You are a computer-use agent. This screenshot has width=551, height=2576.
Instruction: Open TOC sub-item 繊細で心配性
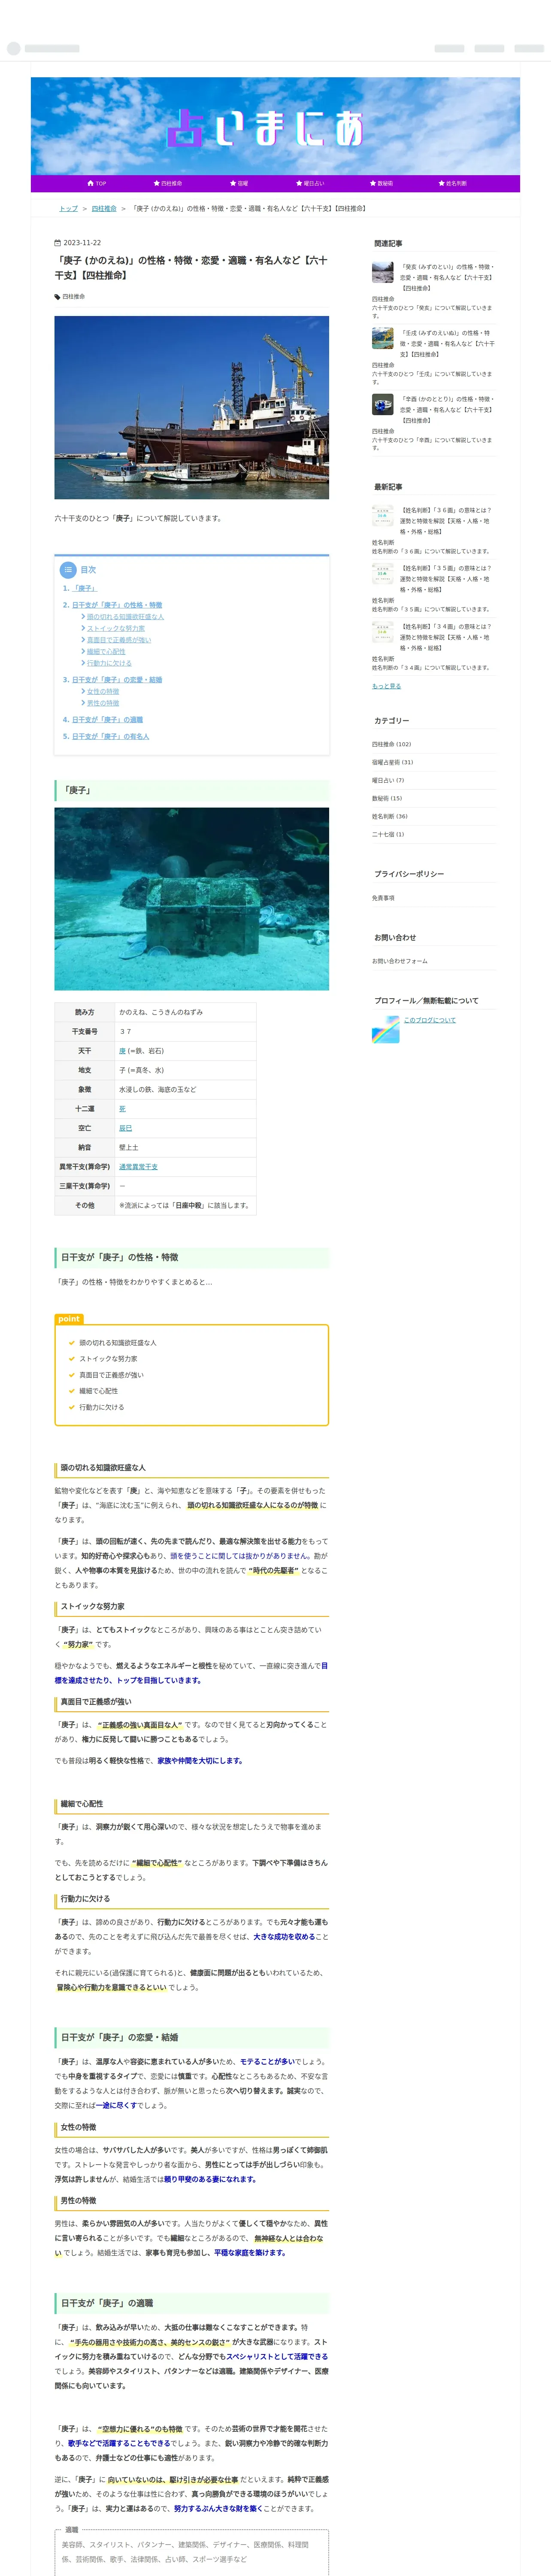[x=106, y=652]
